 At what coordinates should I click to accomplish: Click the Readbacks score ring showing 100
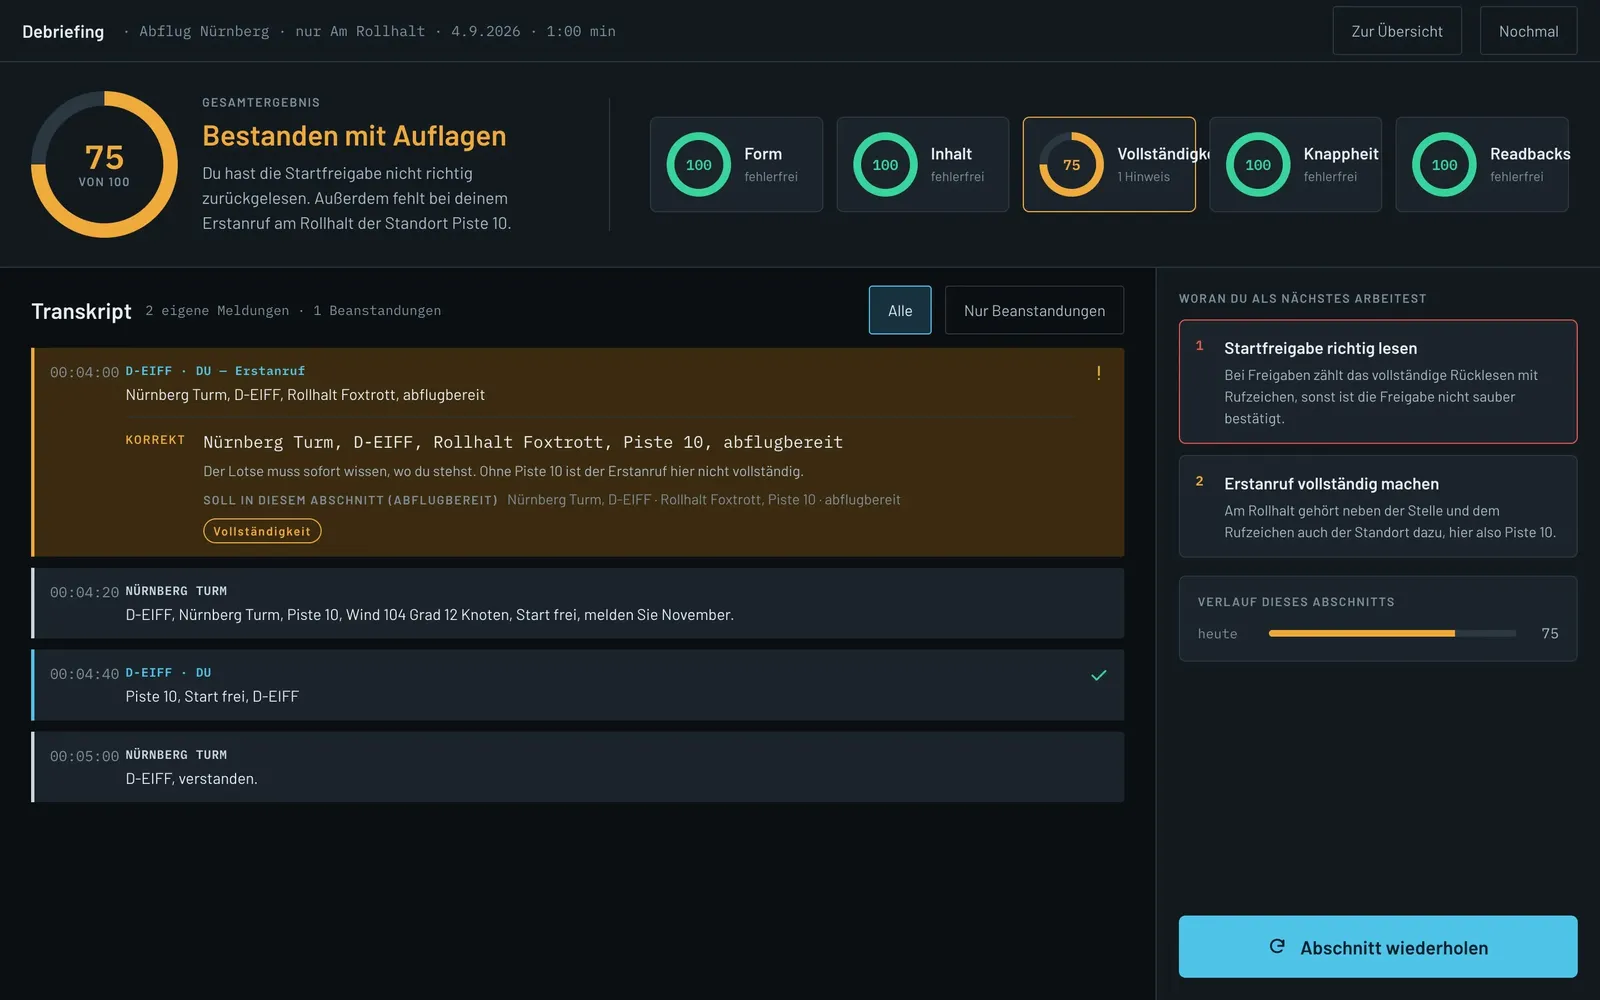(x=1444, y=165)
